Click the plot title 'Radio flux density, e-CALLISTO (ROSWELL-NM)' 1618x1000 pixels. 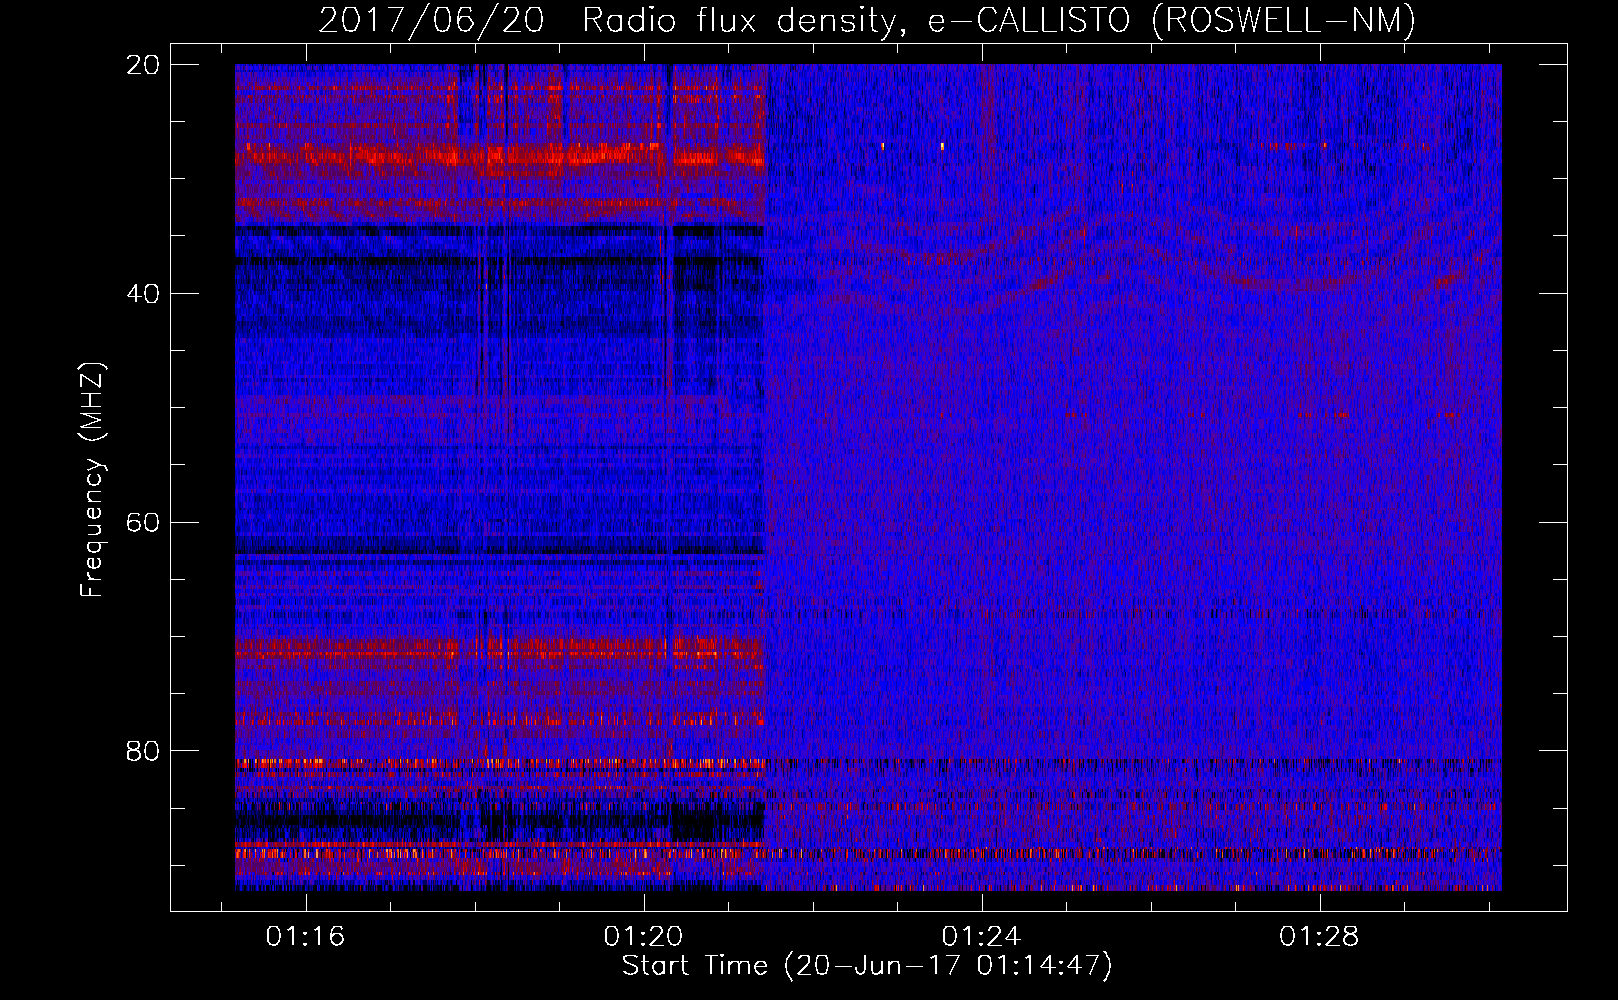pyautogui.click(x=999, y=20)
